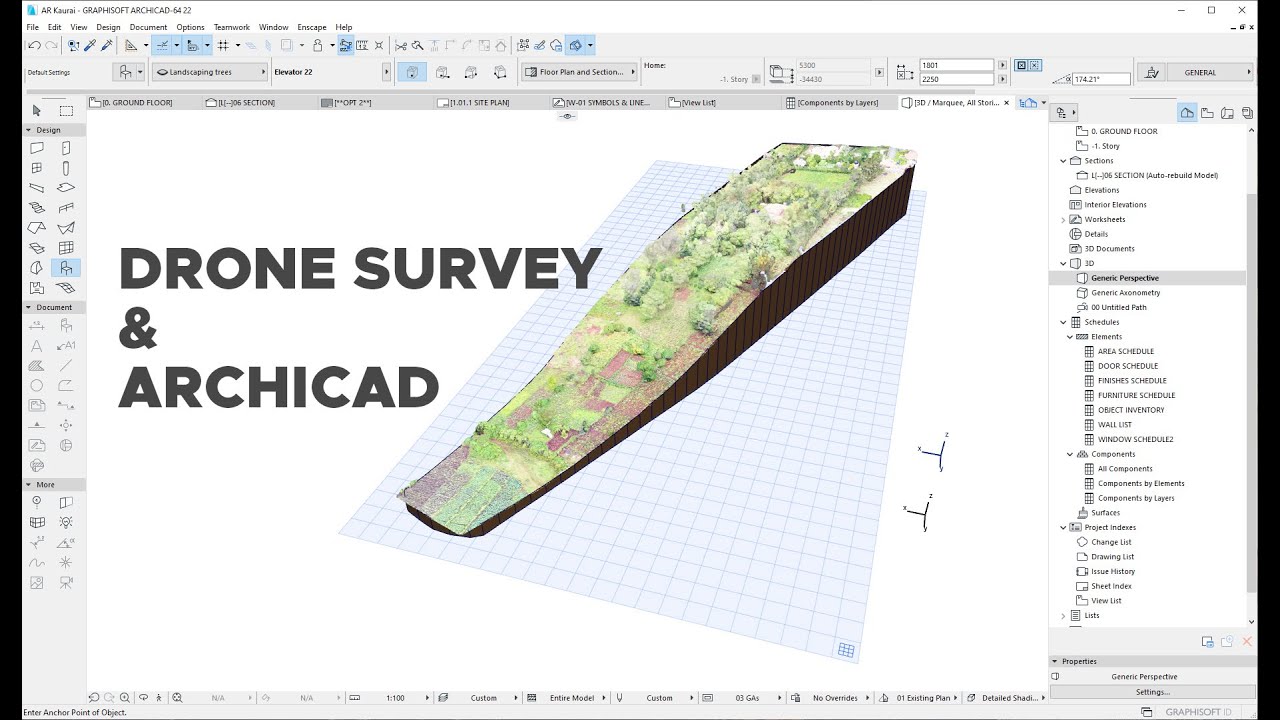Toggle the highlighted 3D view filter button
Screen dimensions: 1280x720
point(576,45)
